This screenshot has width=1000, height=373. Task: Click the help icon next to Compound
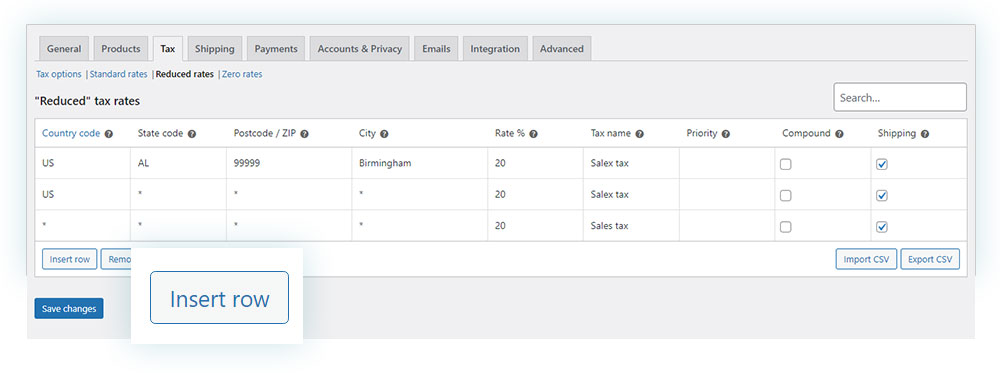point(839,134)
